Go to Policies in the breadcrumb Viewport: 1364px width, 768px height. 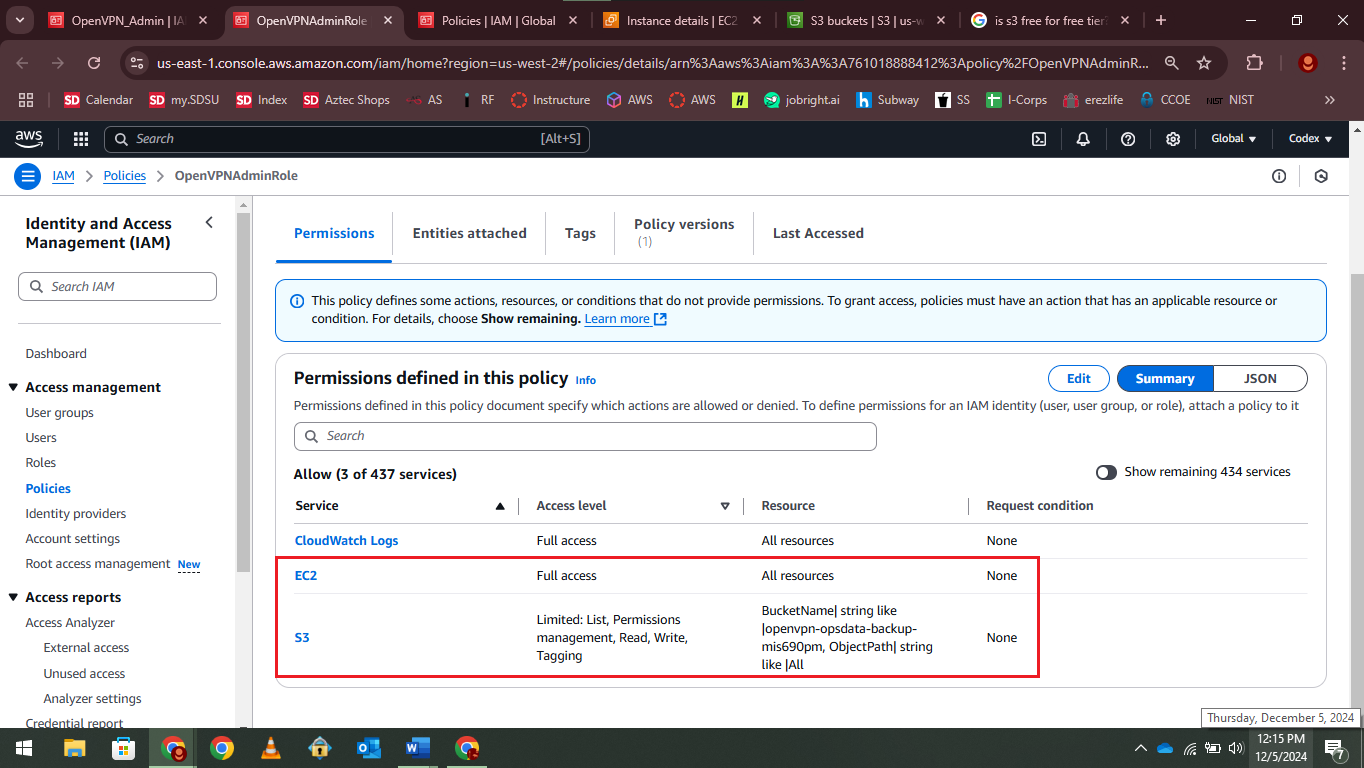click(x=125, y=176)
